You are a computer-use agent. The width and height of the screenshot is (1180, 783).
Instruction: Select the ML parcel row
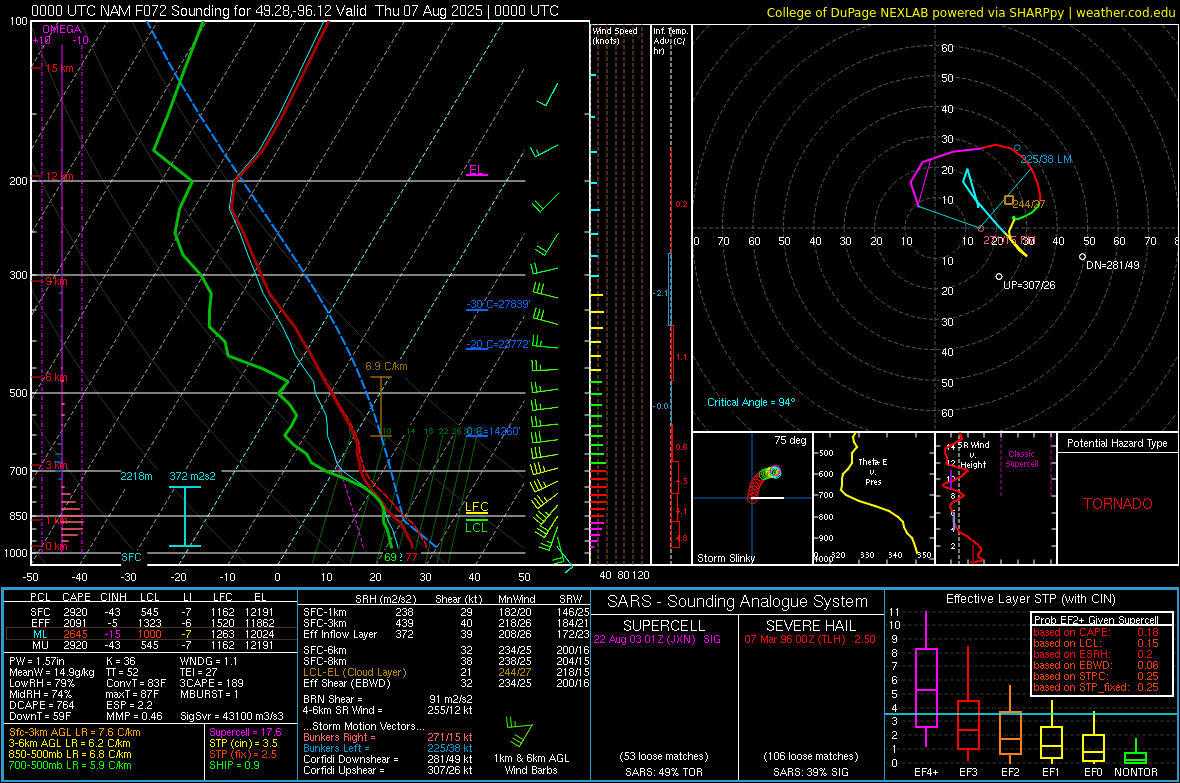pos(150,634)
